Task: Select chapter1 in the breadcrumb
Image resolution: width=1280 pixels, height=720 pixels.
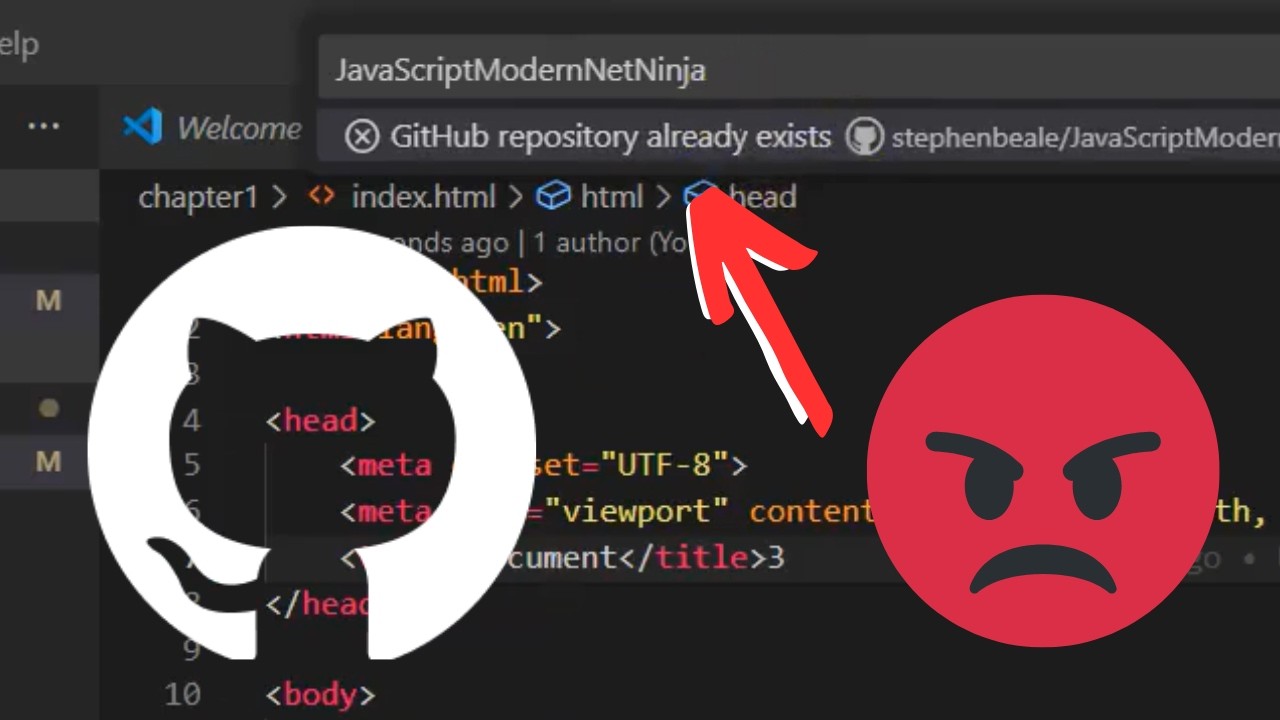Action: click(198, 197)
